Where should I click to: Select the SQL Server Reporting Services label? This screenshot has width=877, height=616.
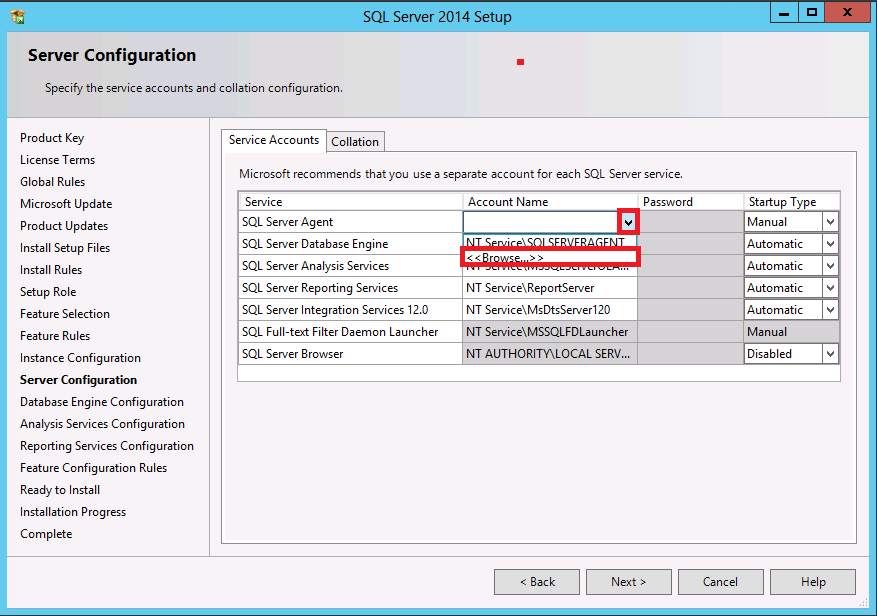[320, 288]
